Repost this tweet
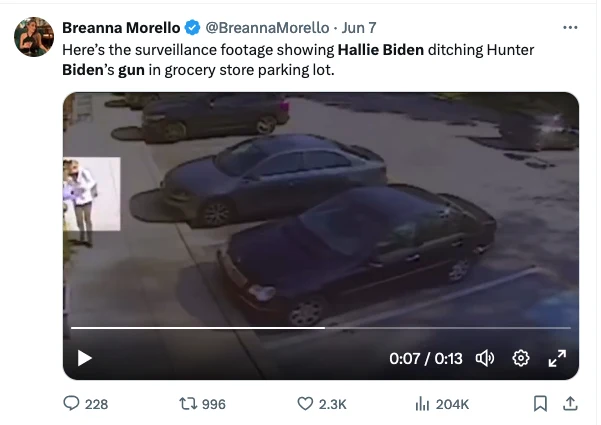The width and height of the screenshot is (601, 425). [188, 404]
